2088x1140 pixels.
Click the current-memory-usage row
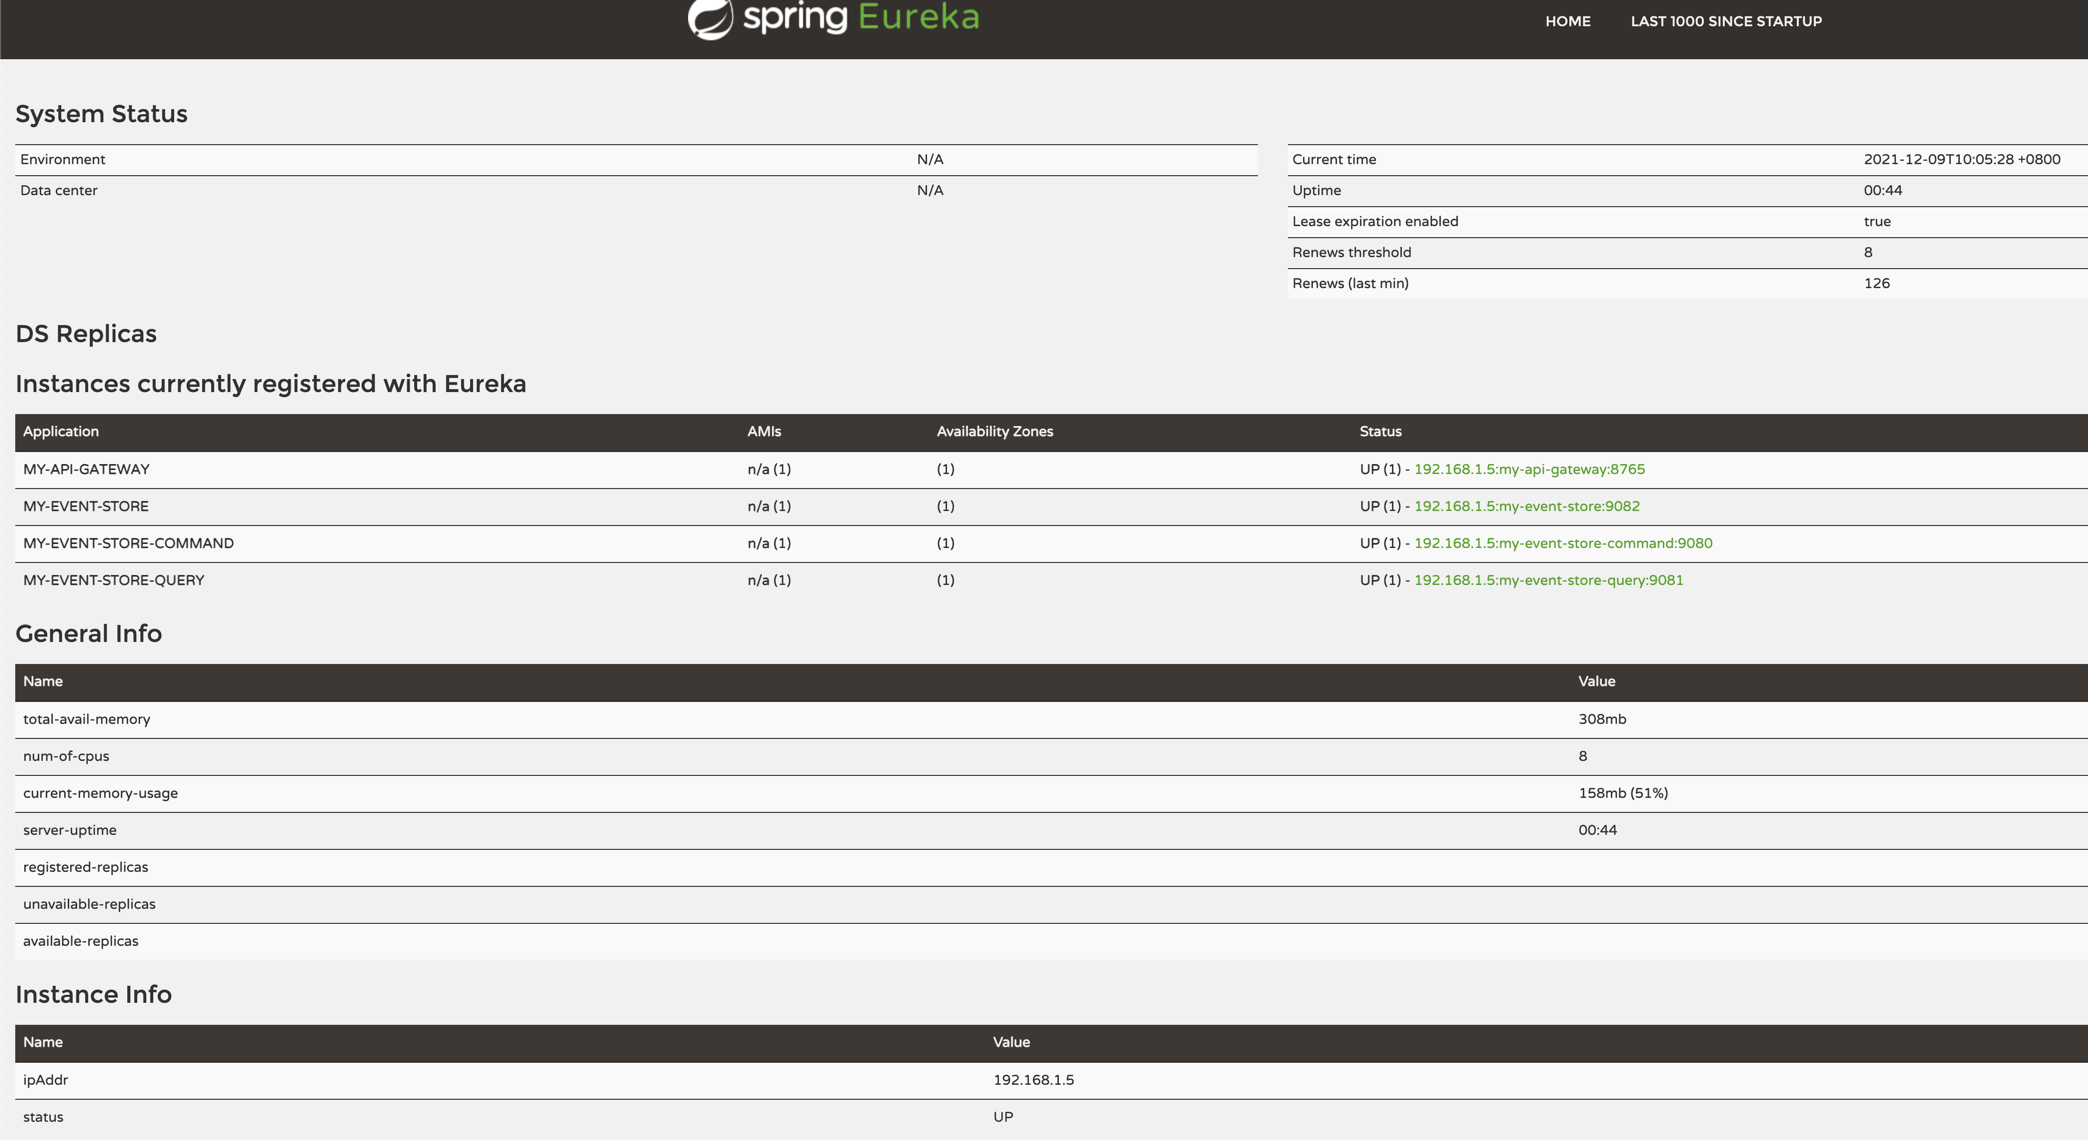(100, 793)
